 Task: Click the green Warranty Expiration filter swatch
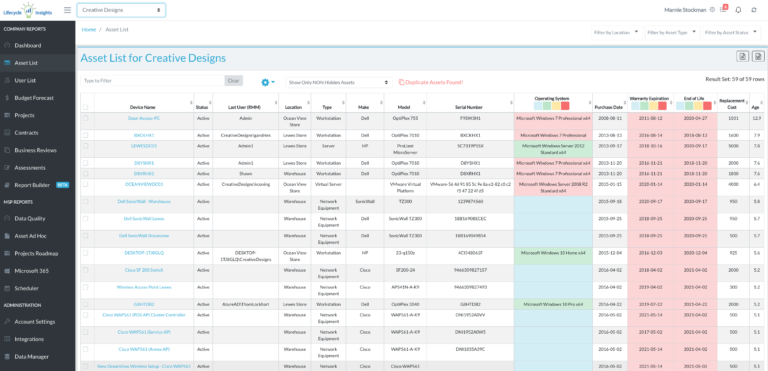644,105
